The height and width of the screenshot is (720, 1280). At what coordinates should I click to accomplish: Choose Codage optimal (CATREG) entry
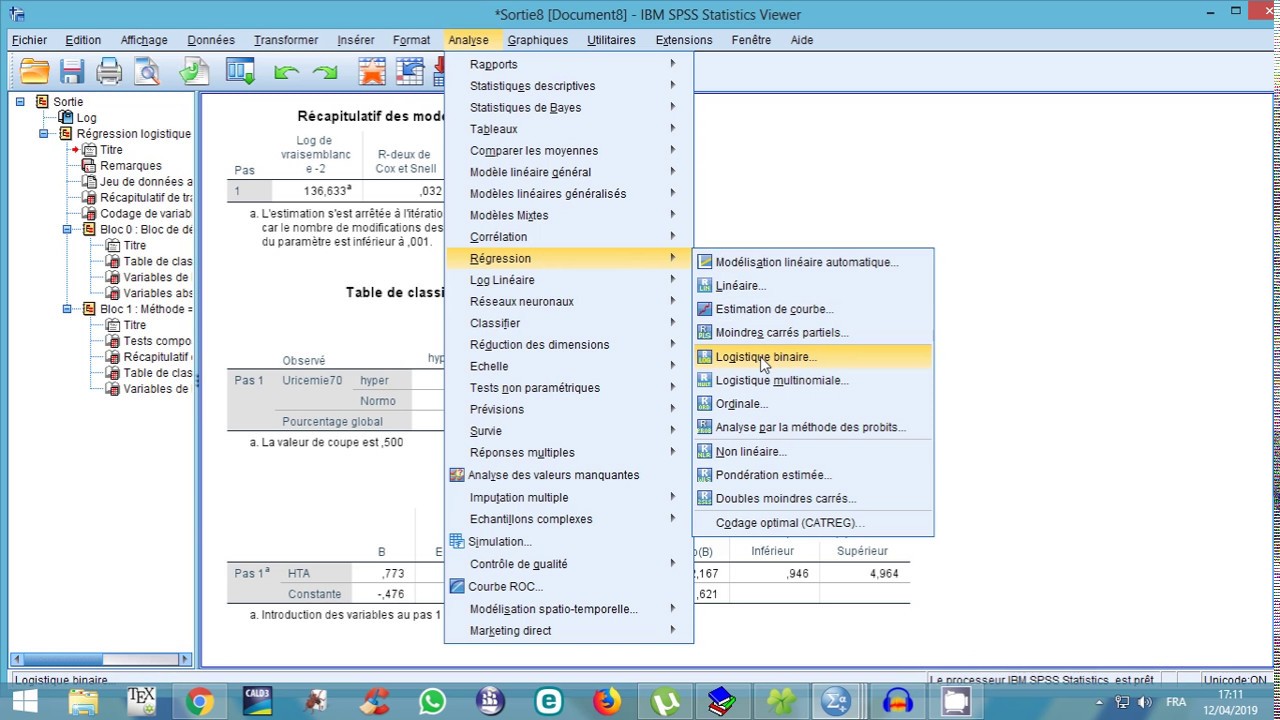click(813, 523)
